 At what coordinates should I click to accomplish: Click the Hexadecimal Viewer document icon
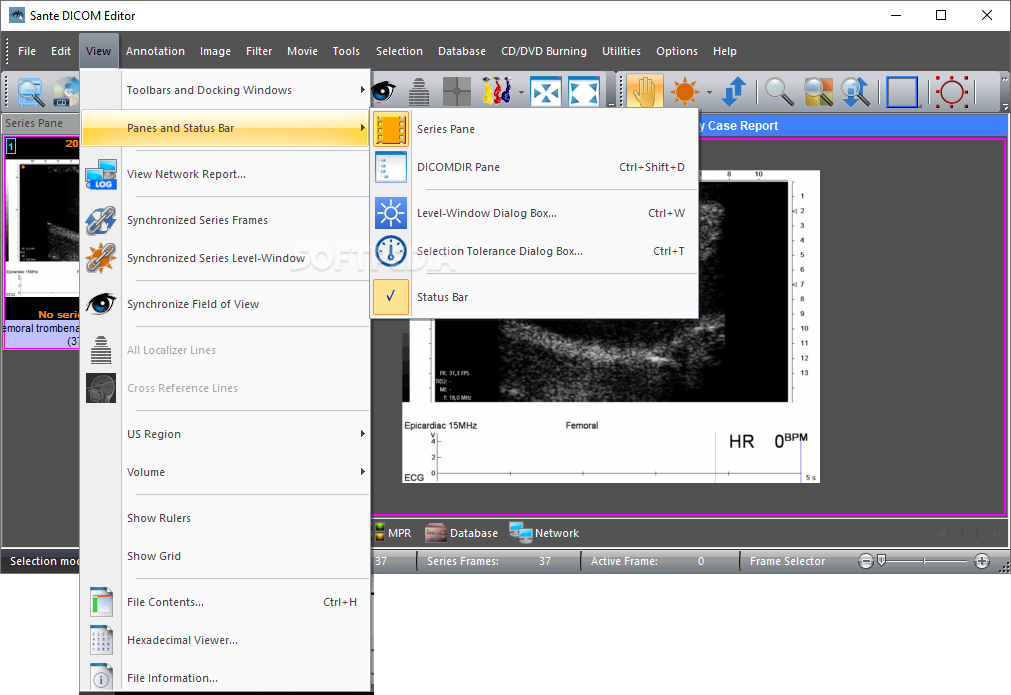pos(101,640)
